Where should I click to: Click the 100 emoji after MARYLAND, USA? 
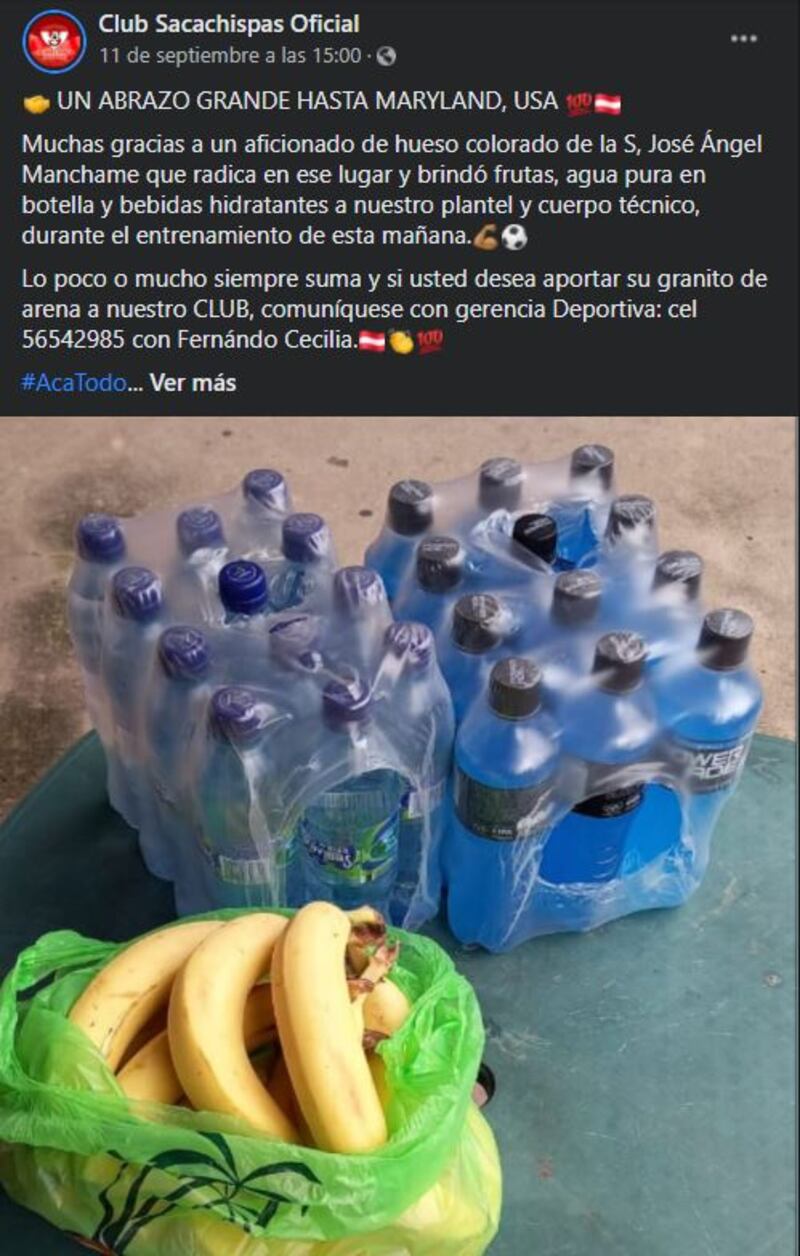pyautogui.click(x=579, y=102)
